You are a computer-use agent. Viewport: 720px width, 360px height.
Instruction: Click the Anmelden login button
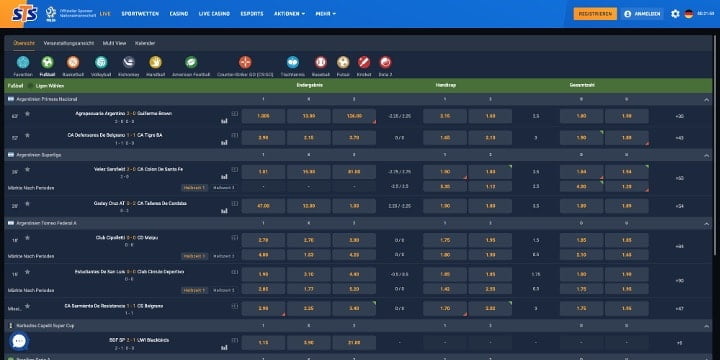[x=643, y=14]
